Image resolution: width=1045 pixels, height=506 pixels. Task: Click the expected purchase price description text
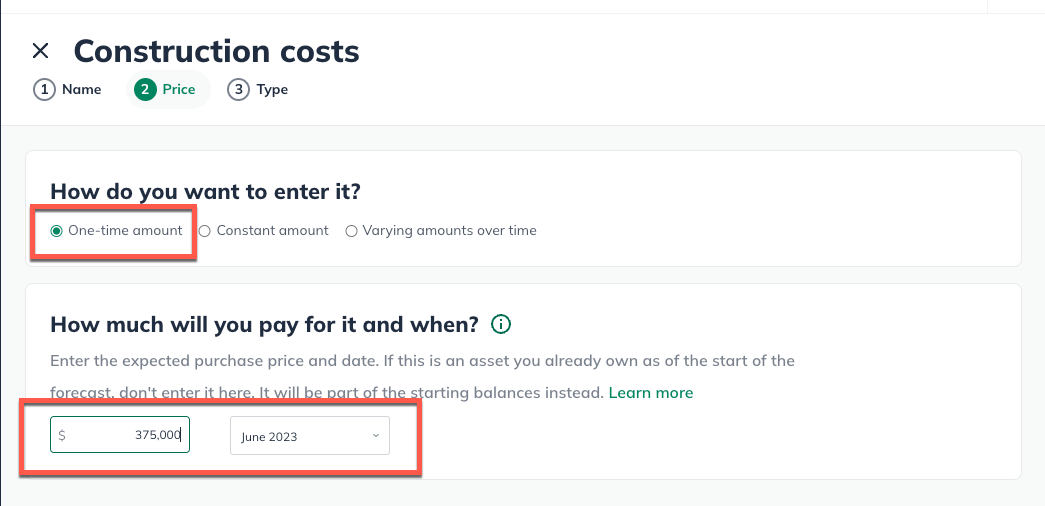pyautogui.click(x=423, y=377)
